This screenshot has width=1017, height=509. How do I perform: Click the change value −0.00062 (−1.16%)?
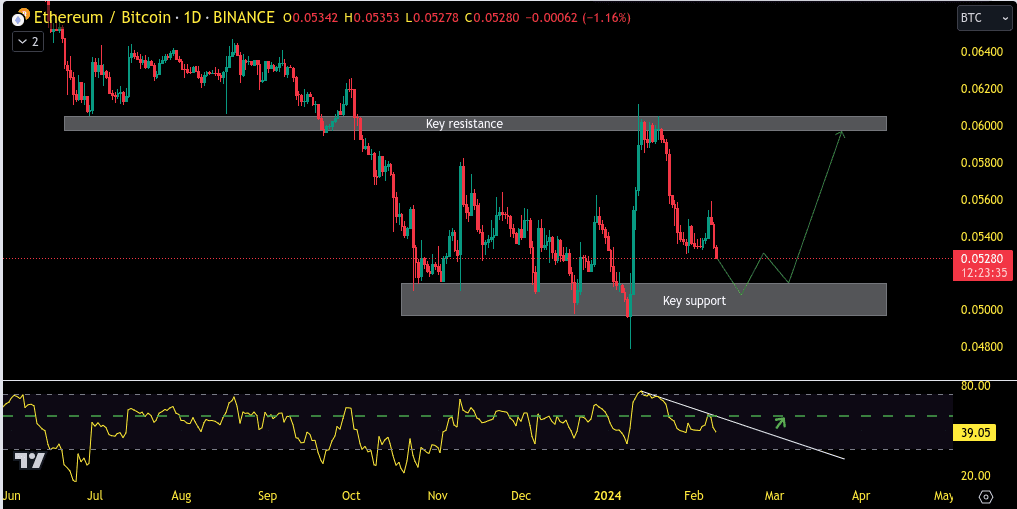click(x=577, y=18)
